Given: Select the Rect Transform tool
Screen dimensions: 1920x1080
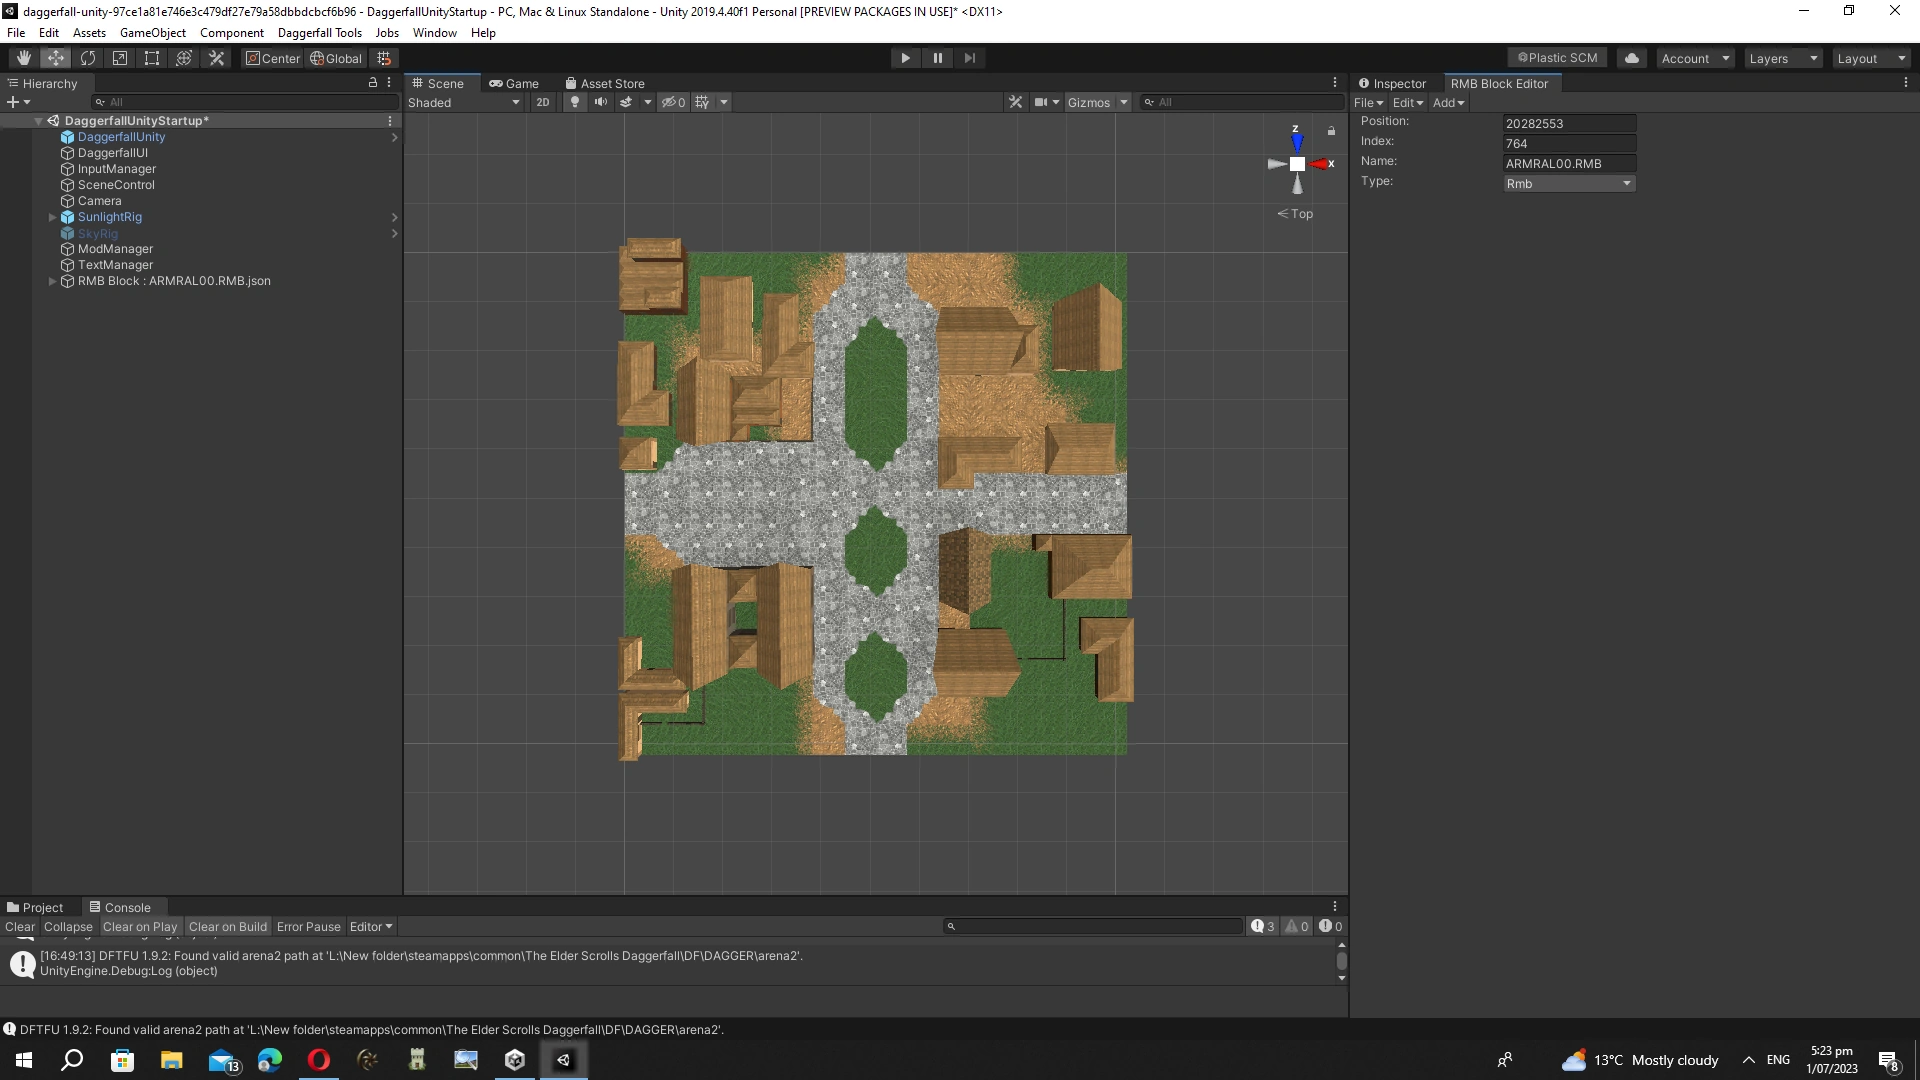Looking at the screenshot, I should click(x=152, y=58).
